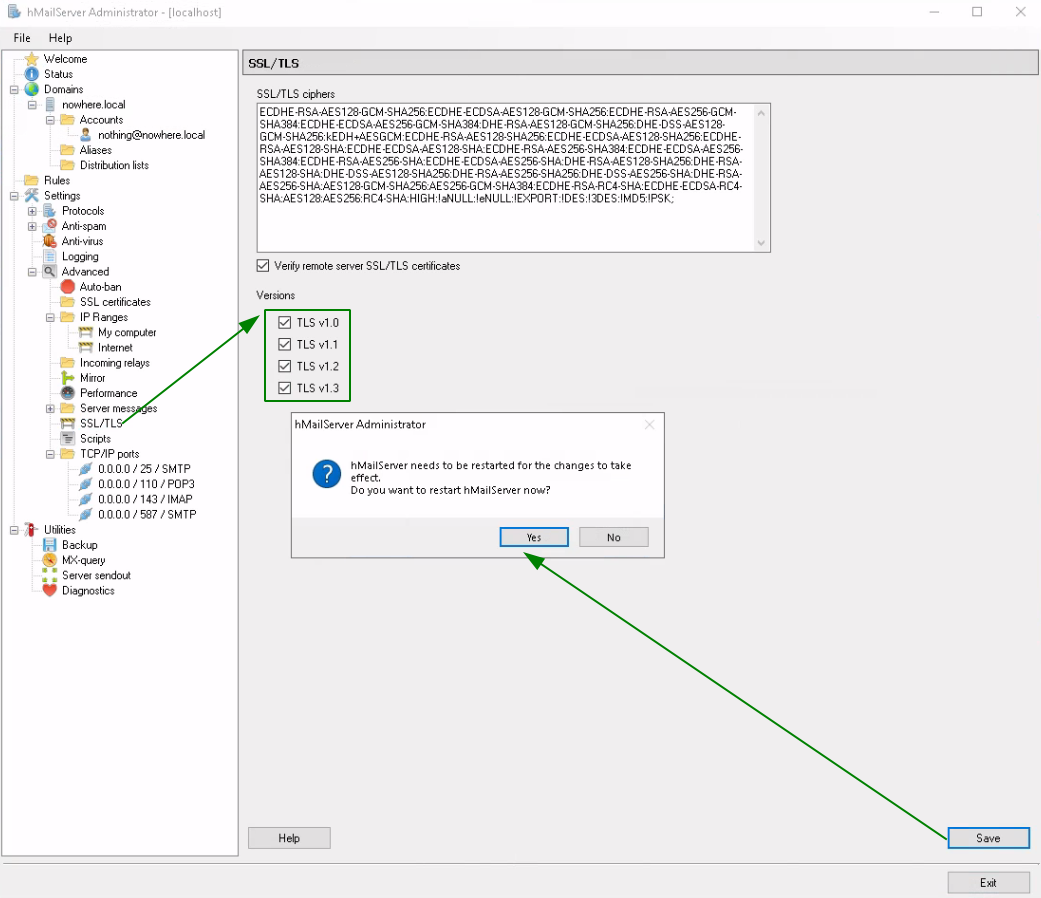The width and height of the screenshot is (1041, 898).
Task: Click the Utilities icon
Action: (31, 530)
